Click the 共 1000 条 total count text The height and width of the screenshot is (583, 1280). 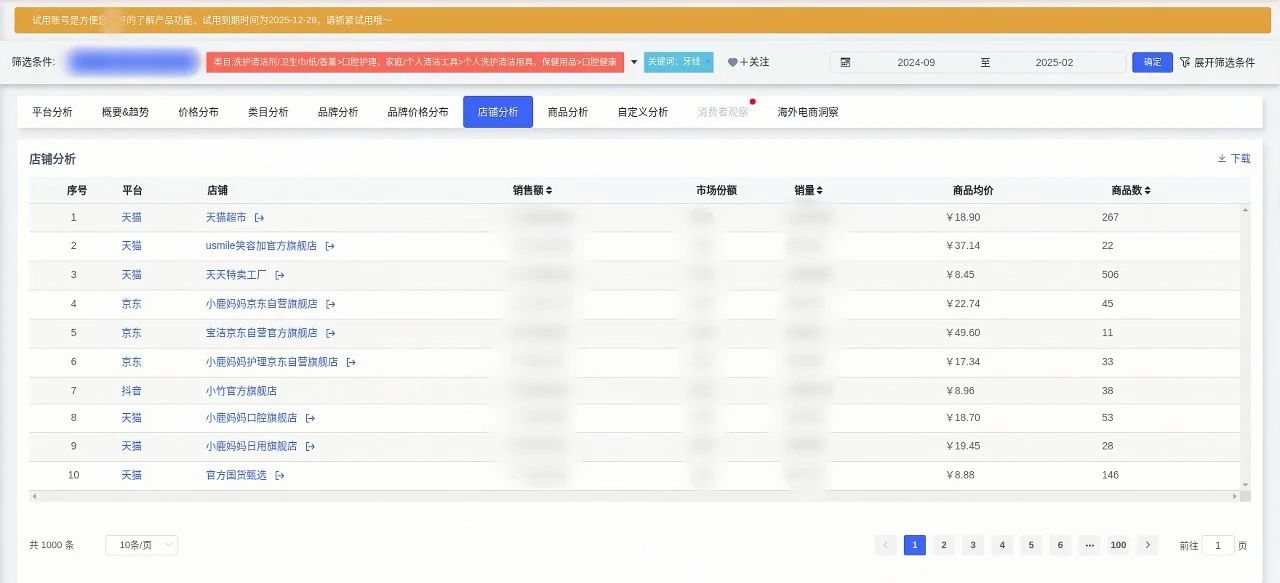pyautogui.click(x=52, y=545)
